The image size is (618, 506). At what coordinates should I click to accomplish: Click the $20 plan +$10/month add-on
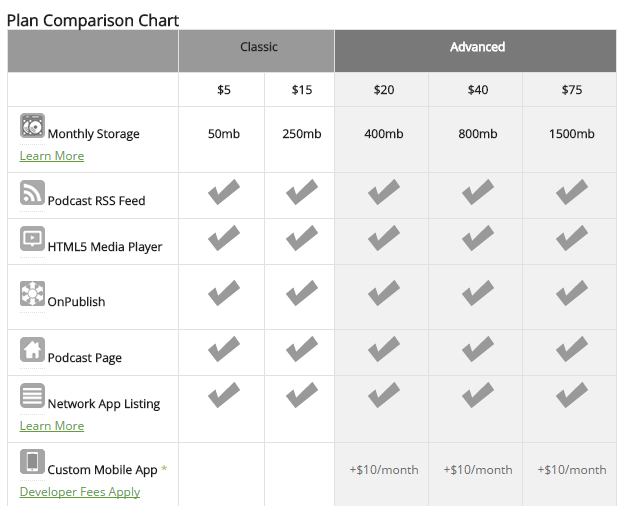tap(383, 470)
